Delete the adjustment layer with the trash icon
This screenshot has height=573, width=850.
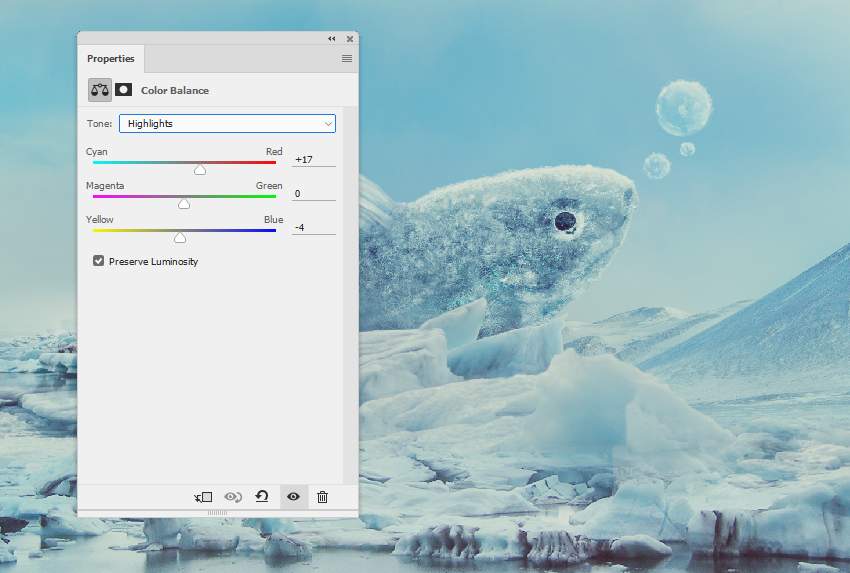point(322,496)
